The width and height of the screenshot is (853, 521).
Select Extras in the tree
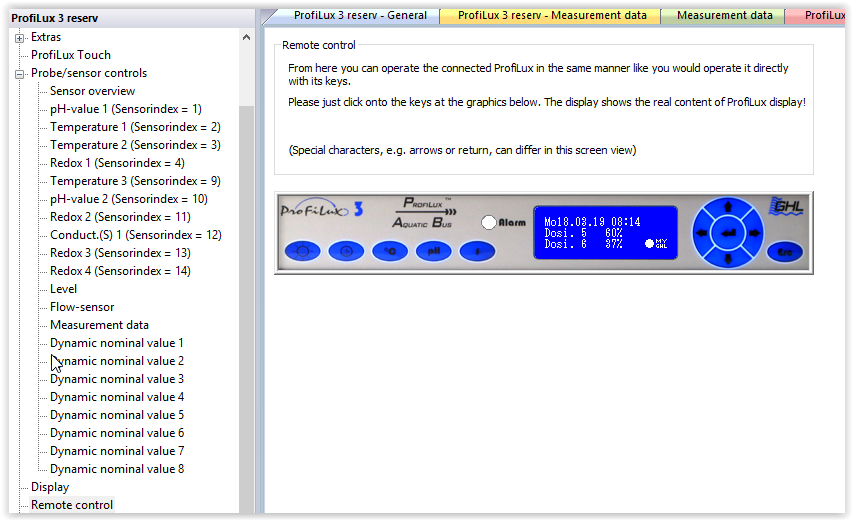pos(46,37)
